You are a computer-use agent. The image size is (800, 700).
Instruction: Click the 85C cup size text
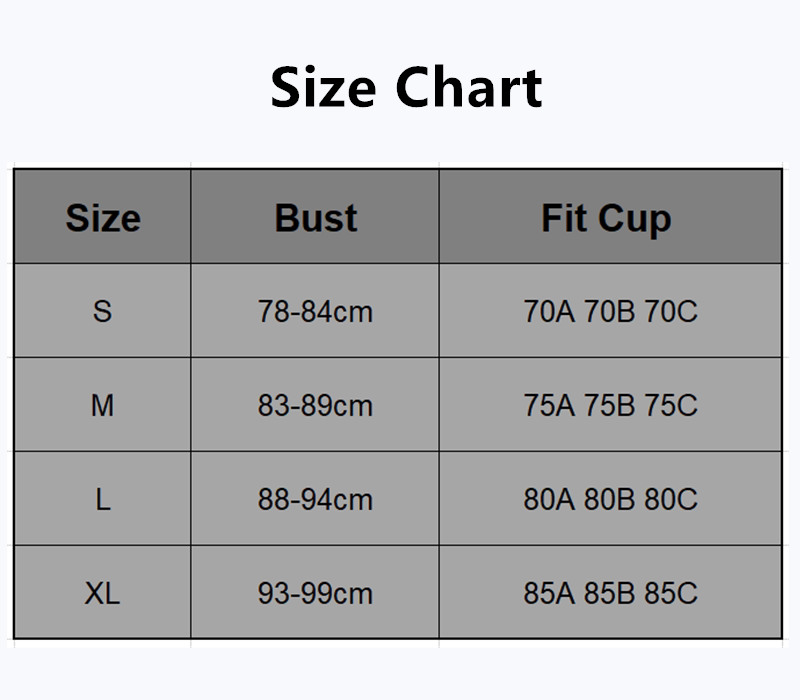(x=671, y=593)
